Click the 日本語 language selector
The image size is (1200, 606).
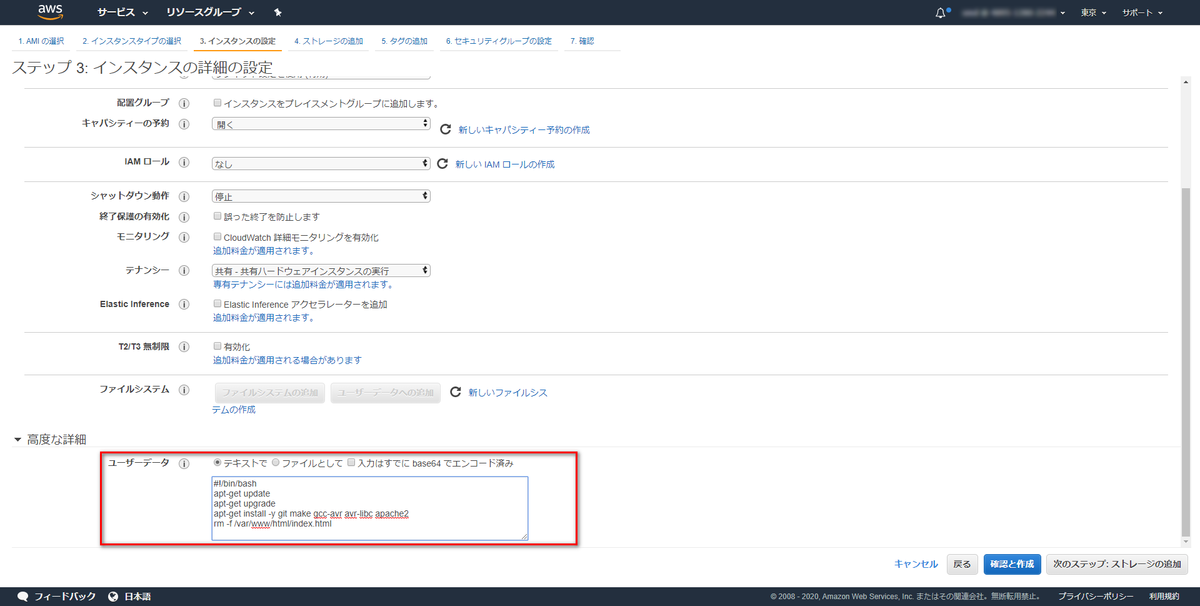point(137,596)
